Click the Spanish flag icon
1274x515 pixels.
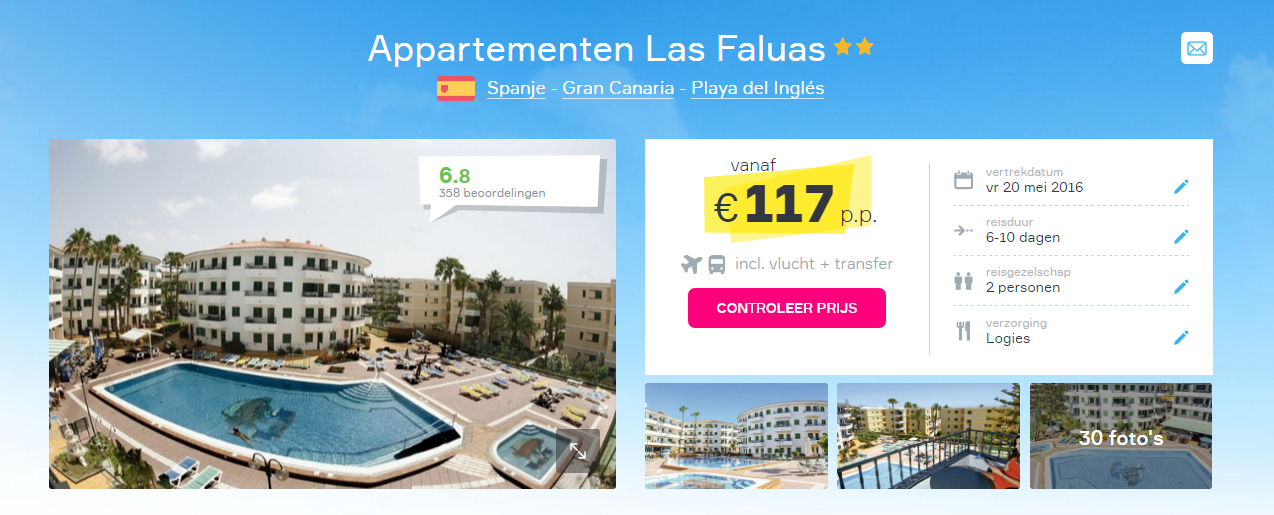pyautogui.click(x=456, y=88)
